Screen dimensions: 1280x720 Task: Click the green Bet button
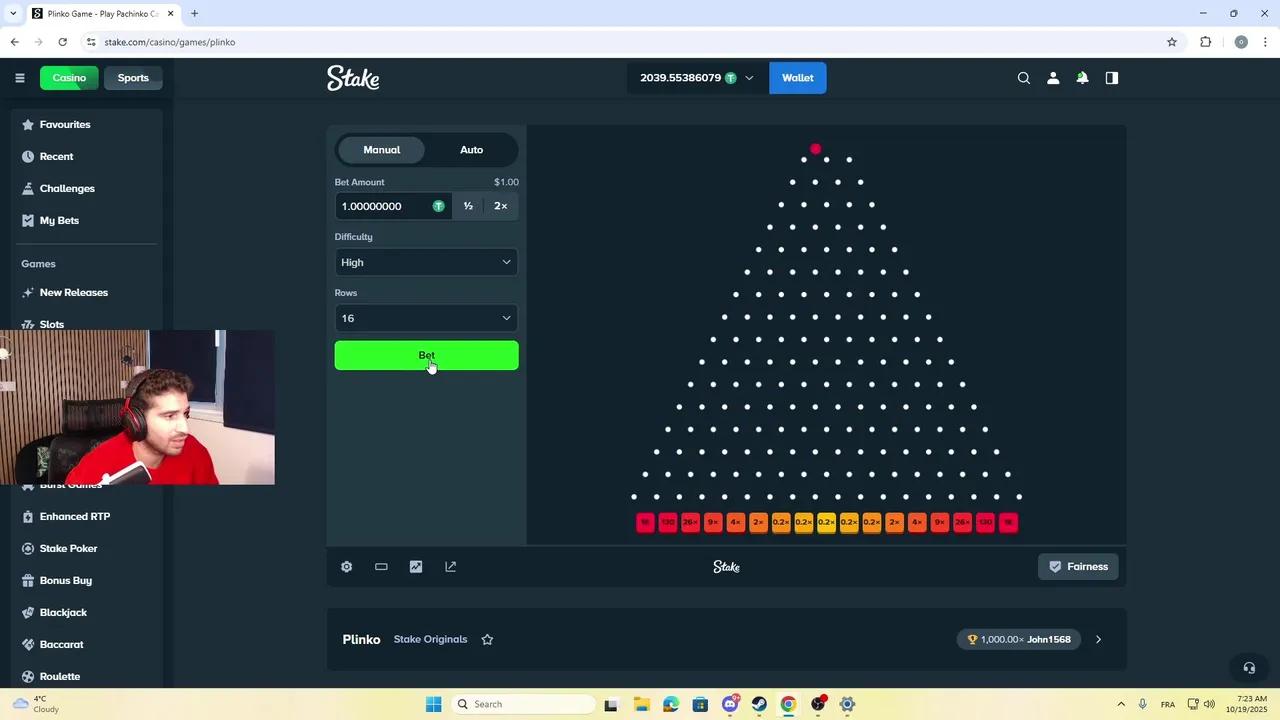(x=427, y=355)
